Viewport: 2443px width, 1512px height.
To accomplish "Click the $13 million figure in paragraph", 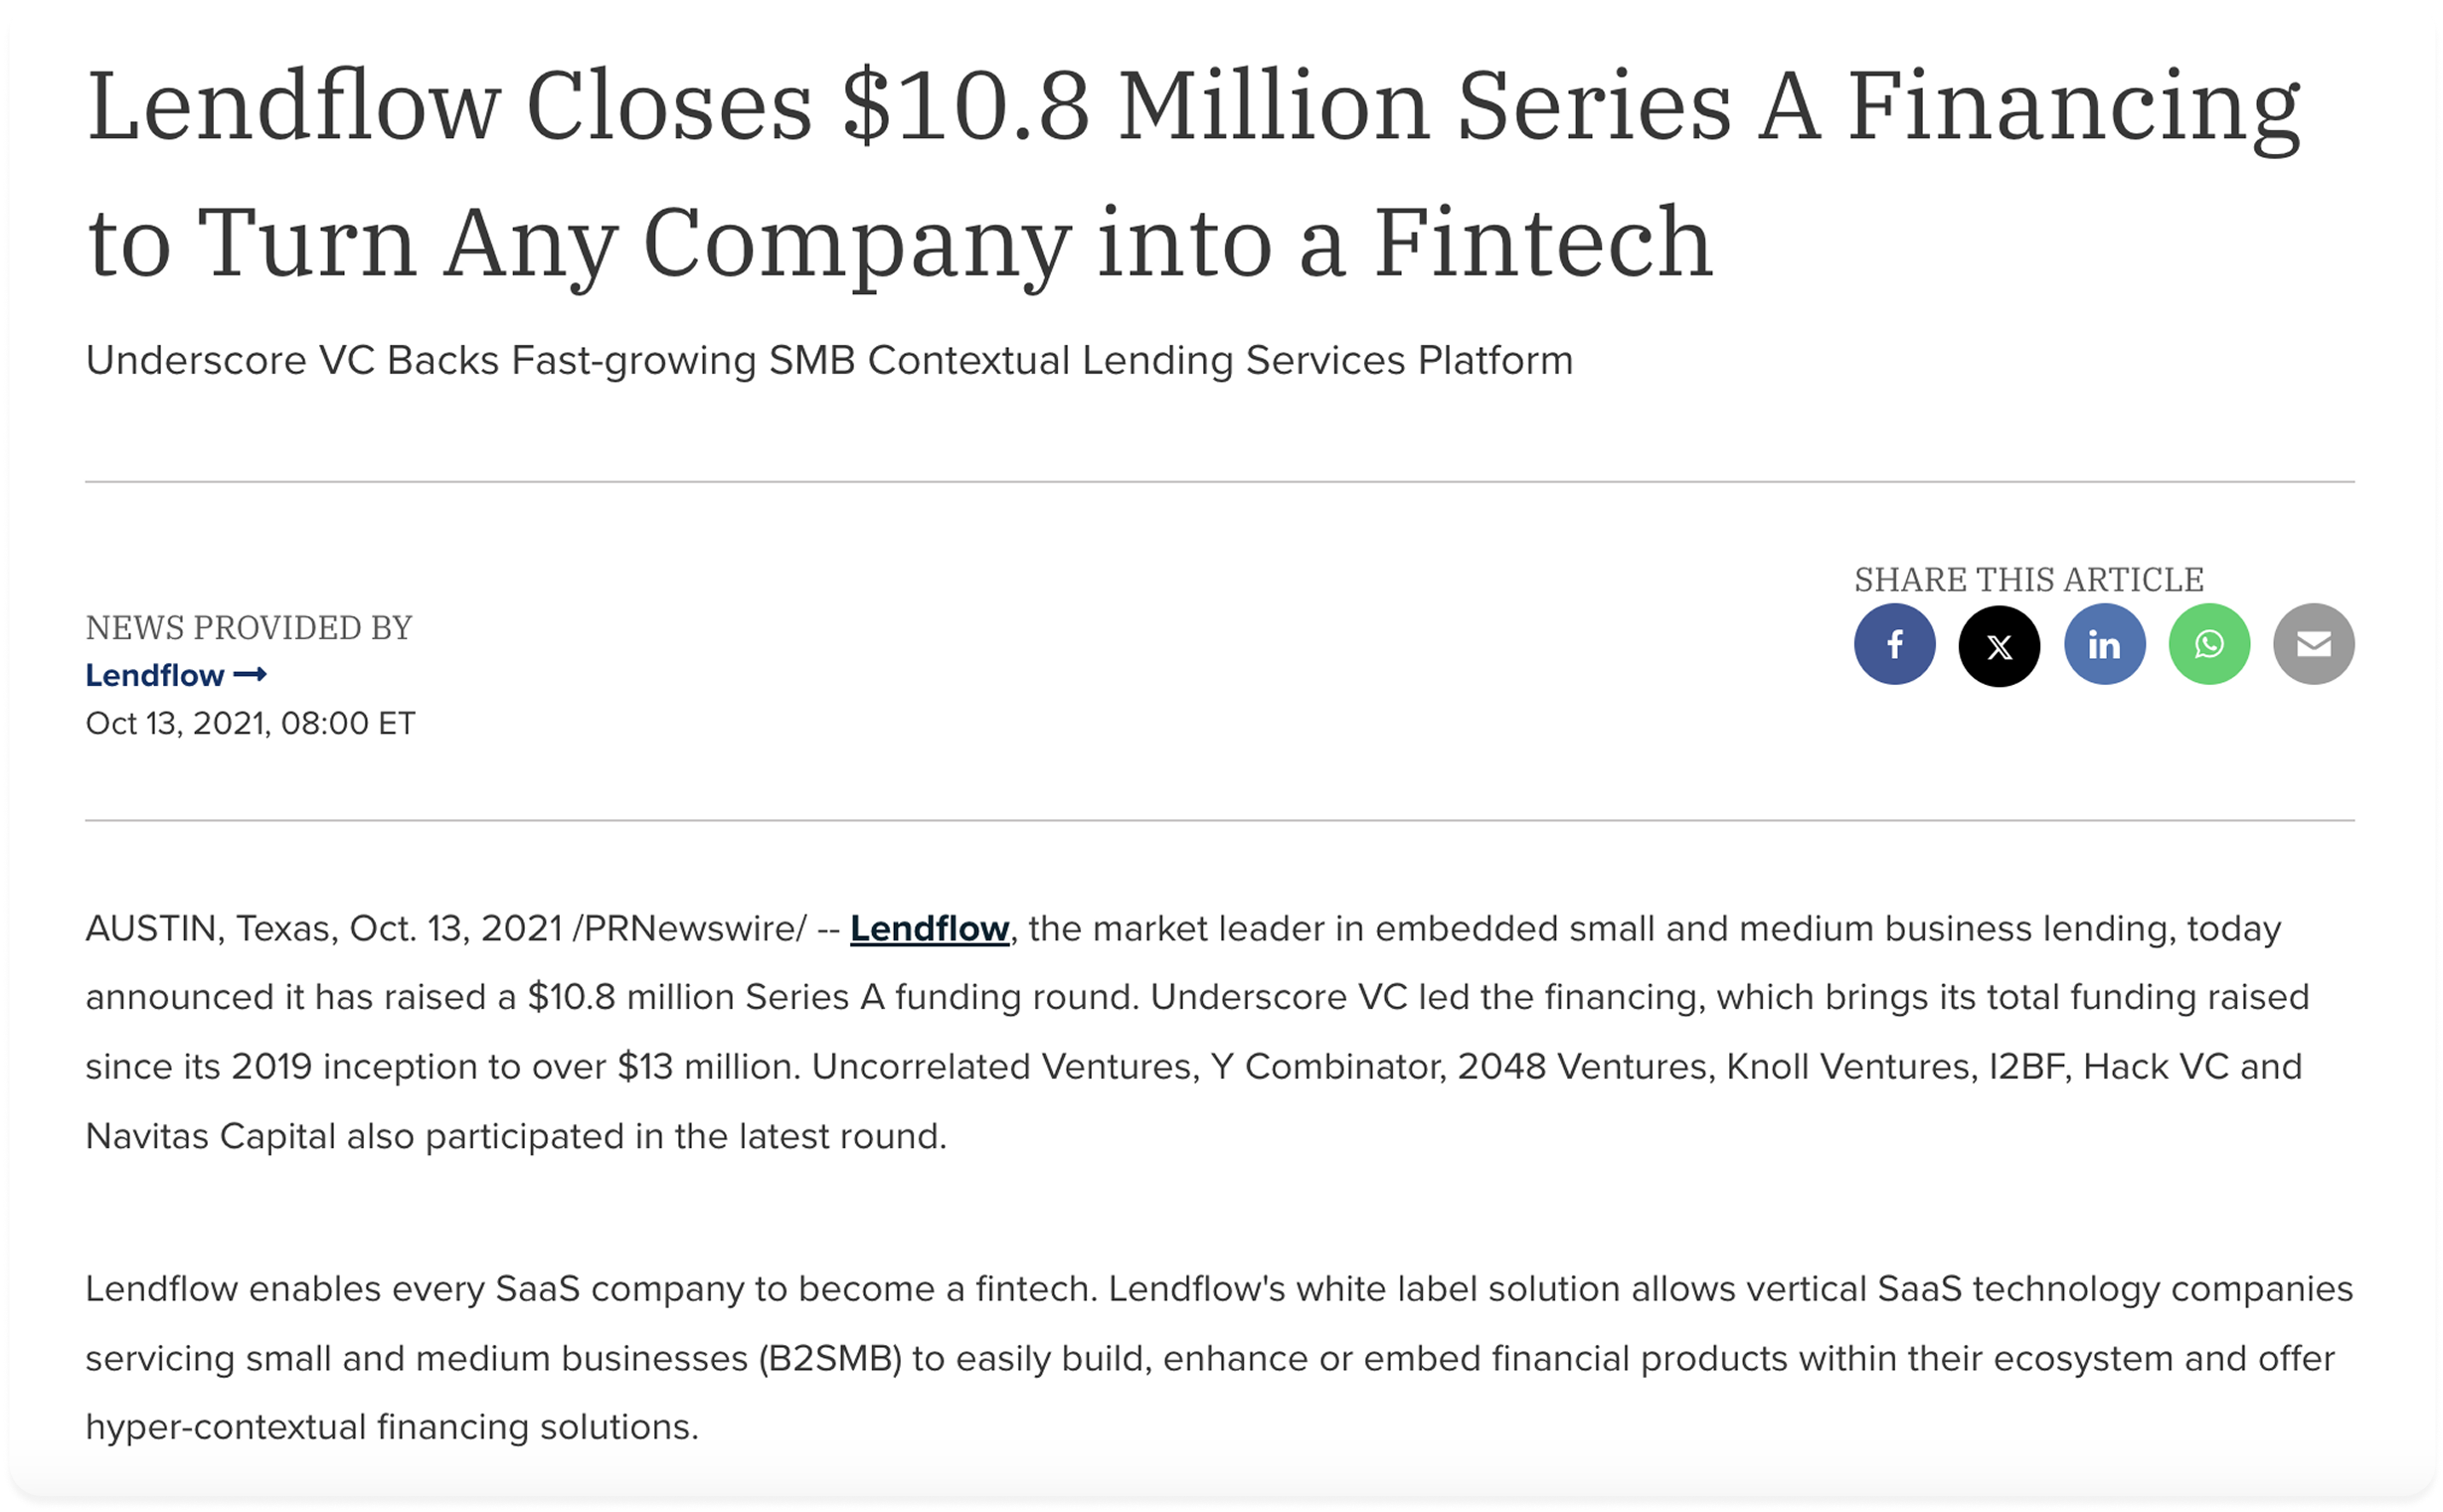I will click(708, 1066).
